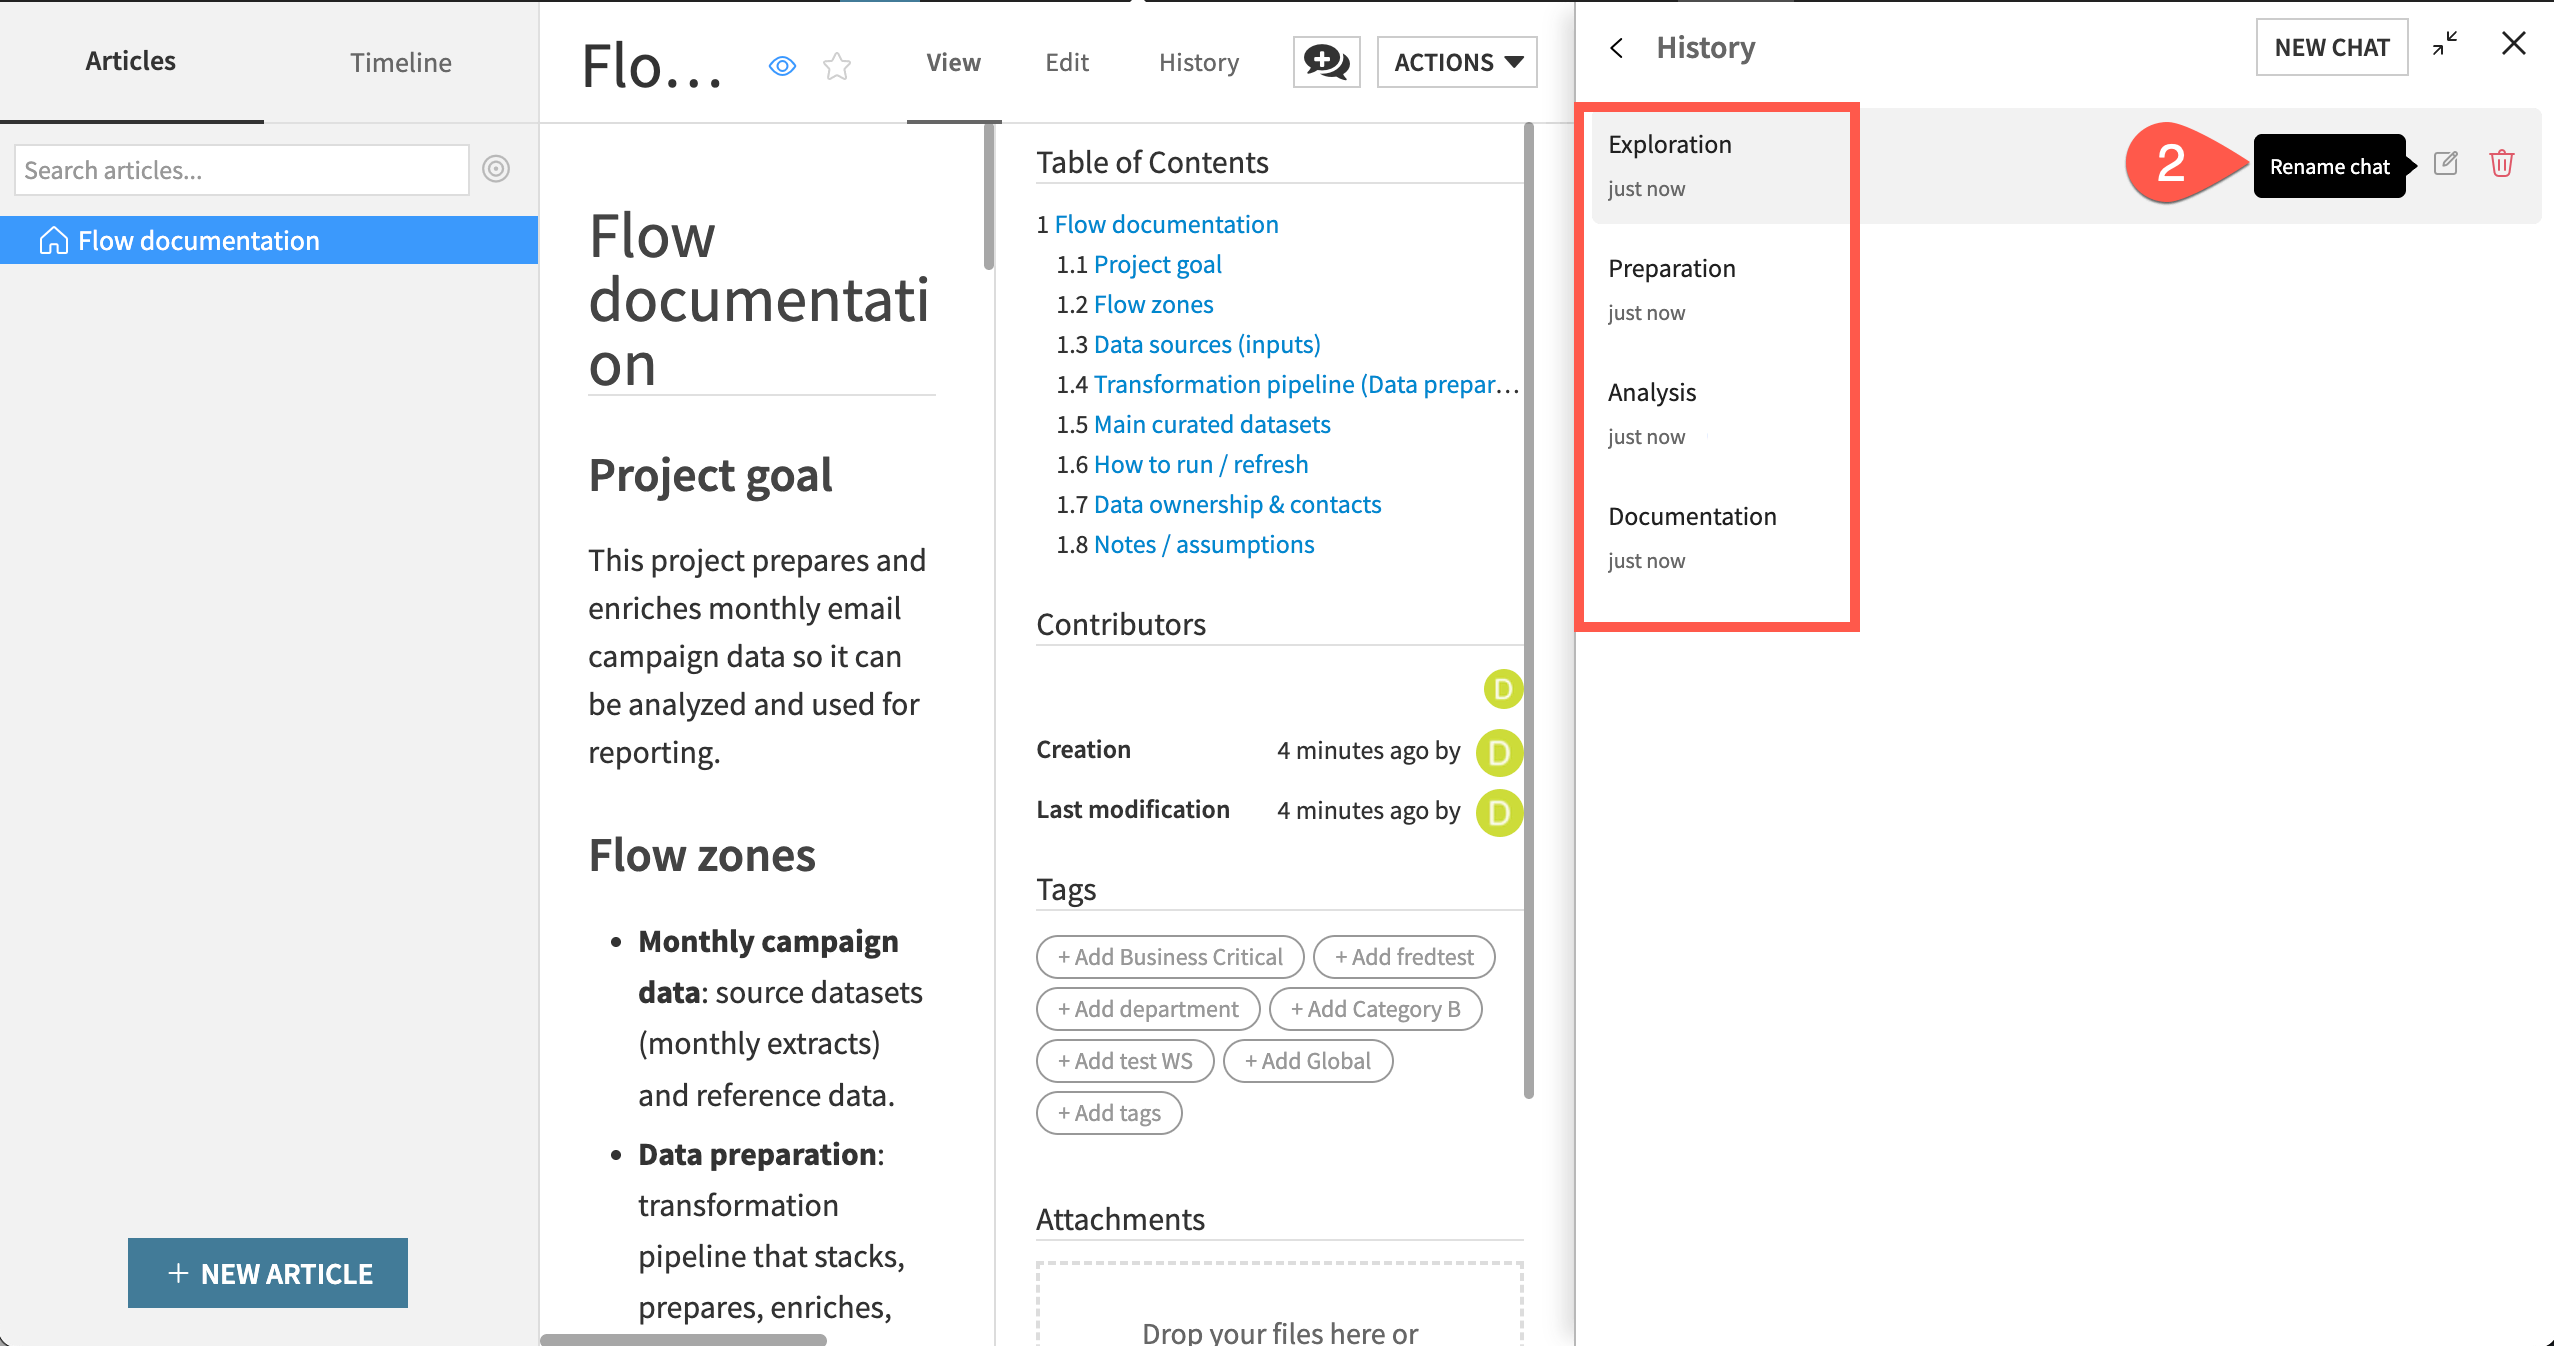Add the test WS tag
Screen dimensions: 2554x1346
pyautogui.click(x=1125, y=1061)
